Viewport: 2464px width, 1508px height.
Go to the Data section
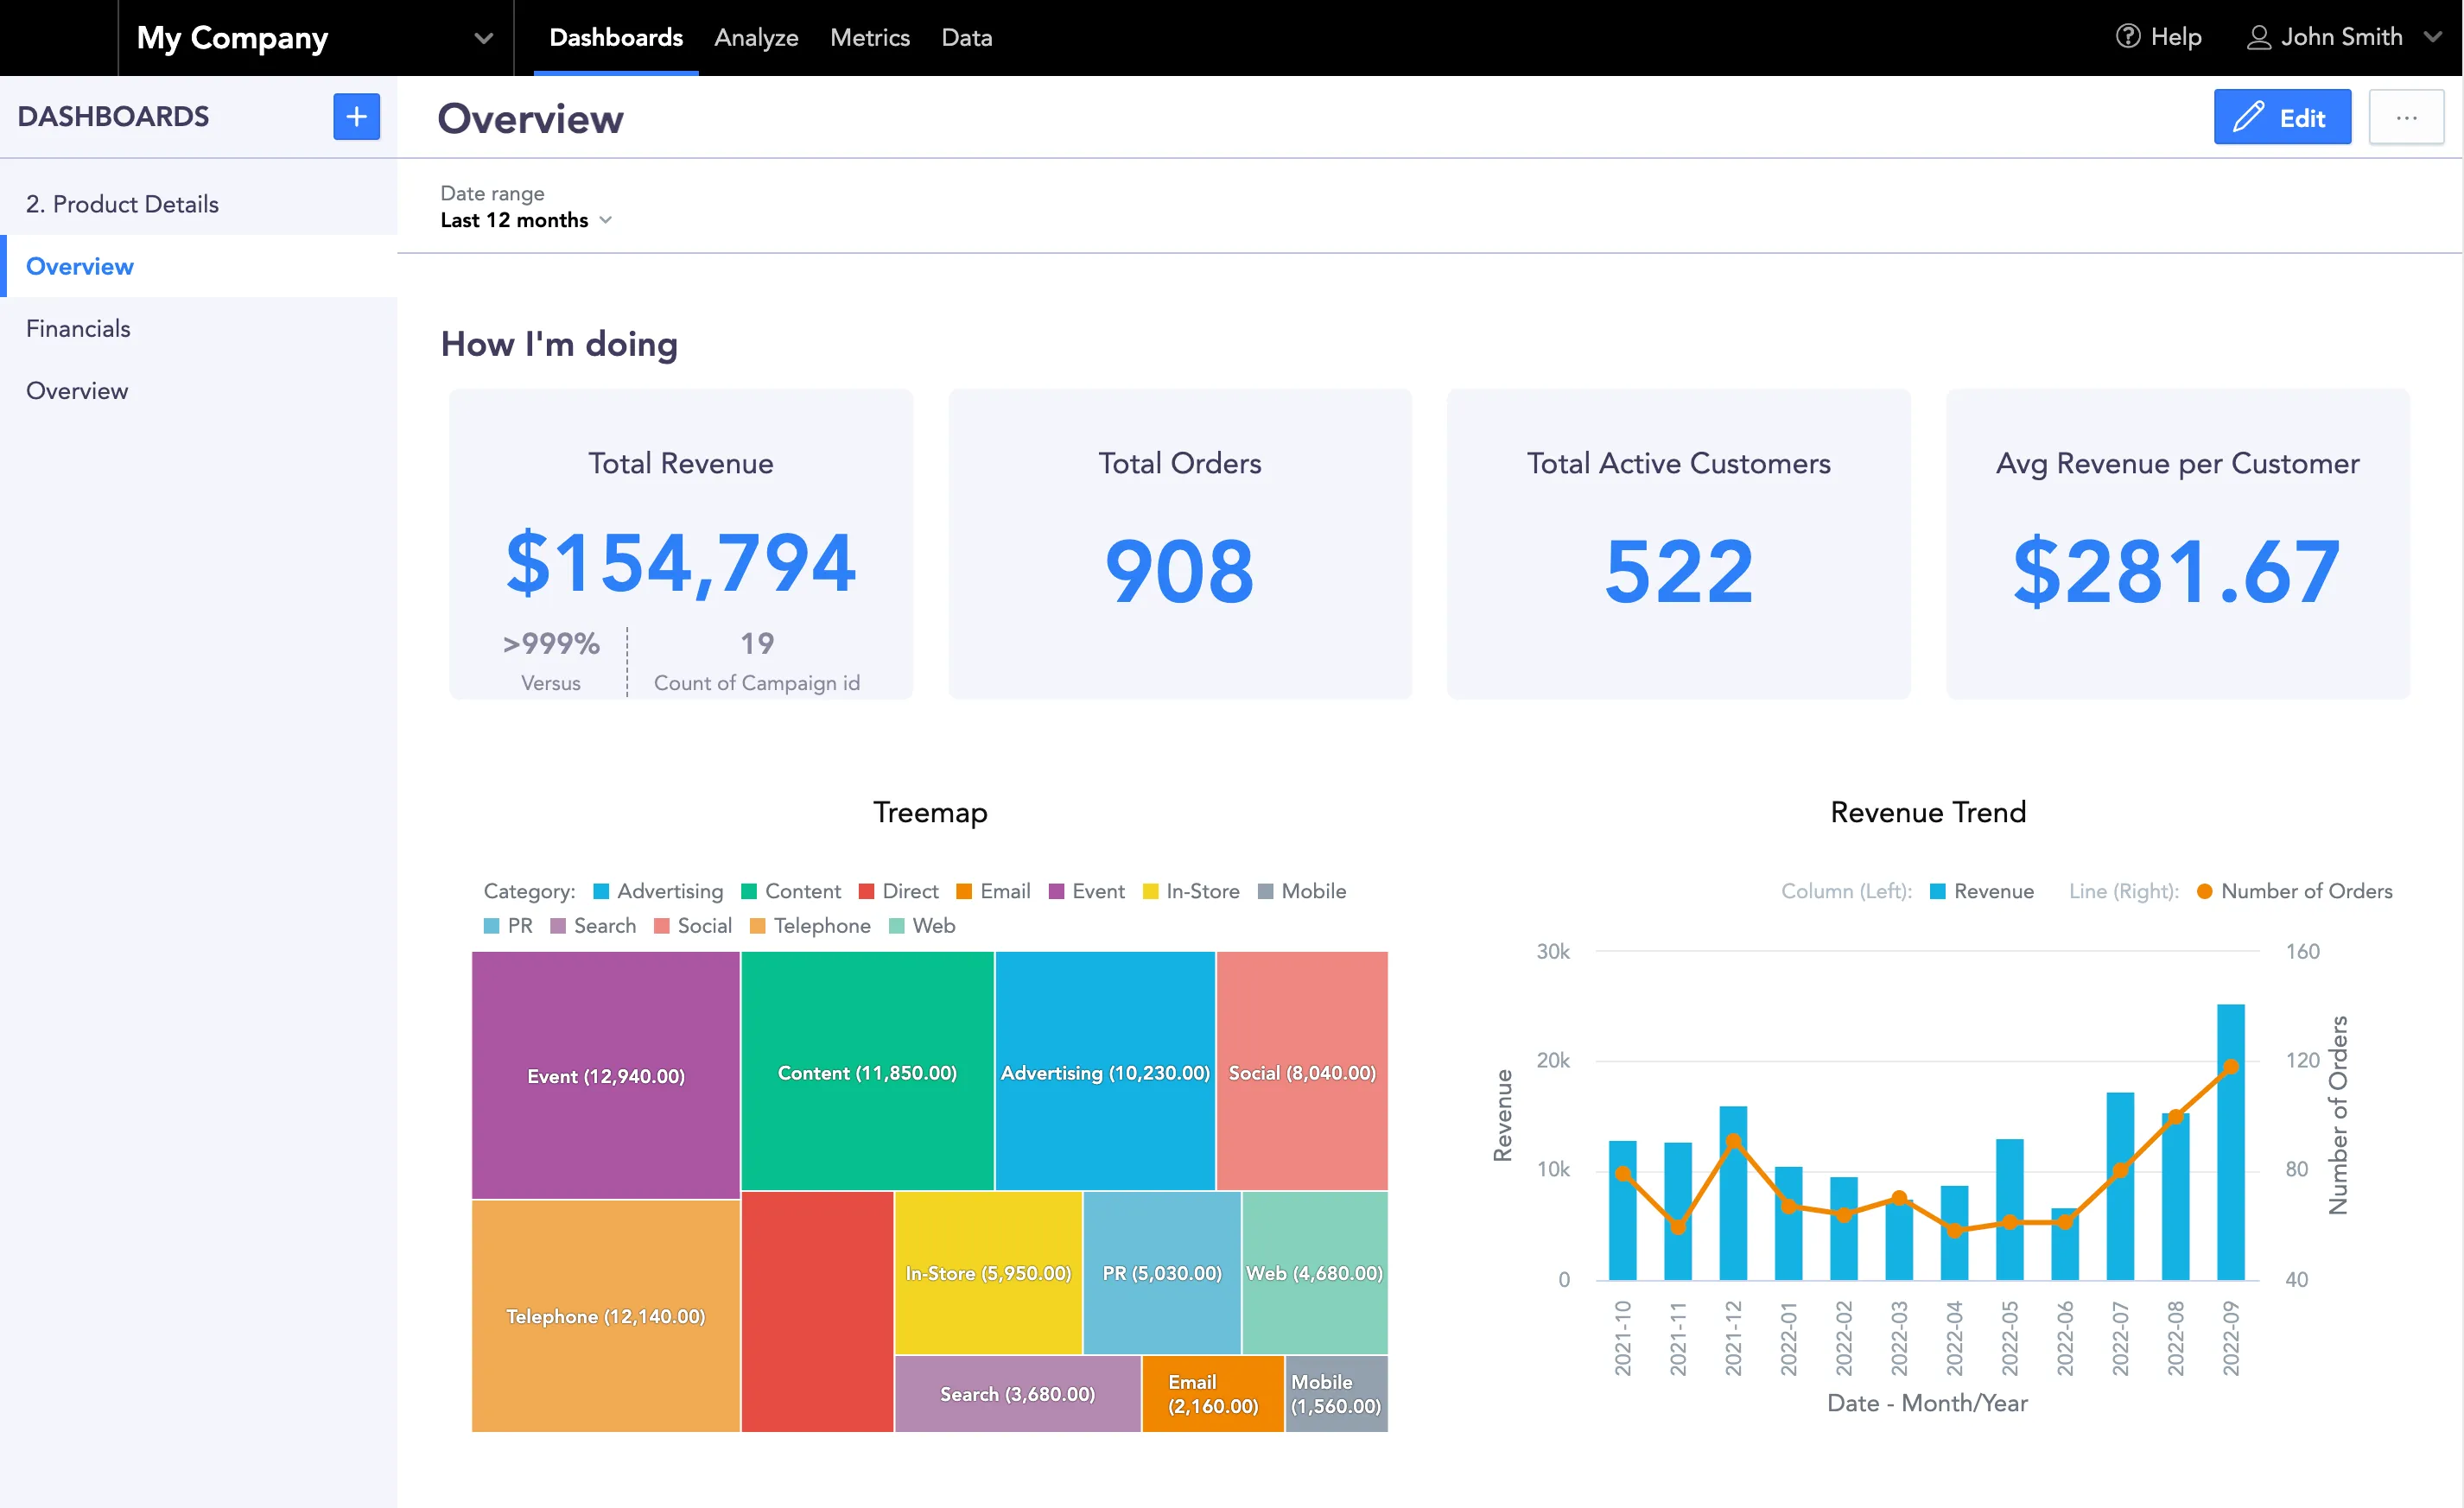pyautogui.click(x=965, y=38)
